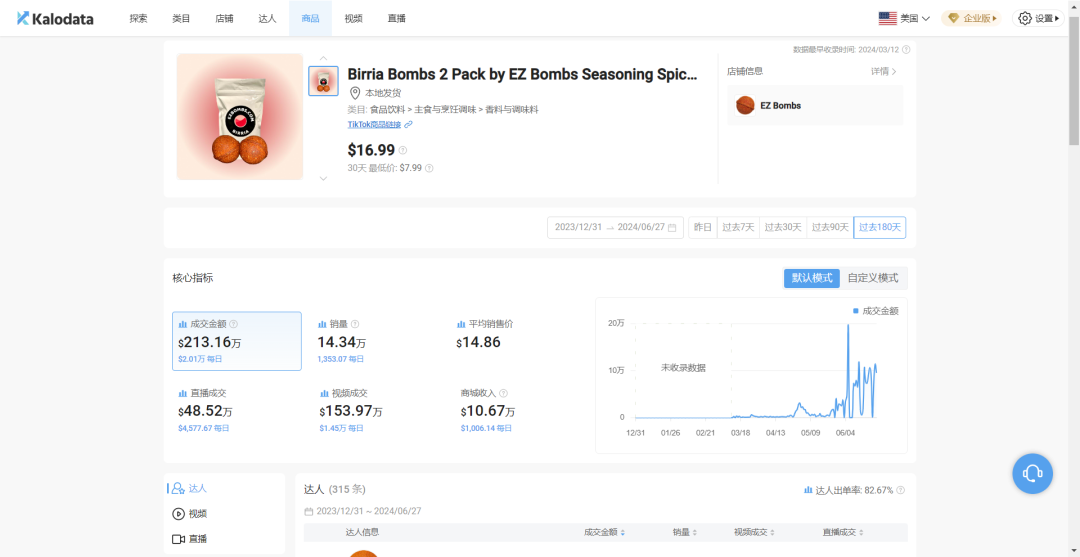1080x557 pixels.
Task: Click the 企业版 upgrade button
Action: (972, 18)
